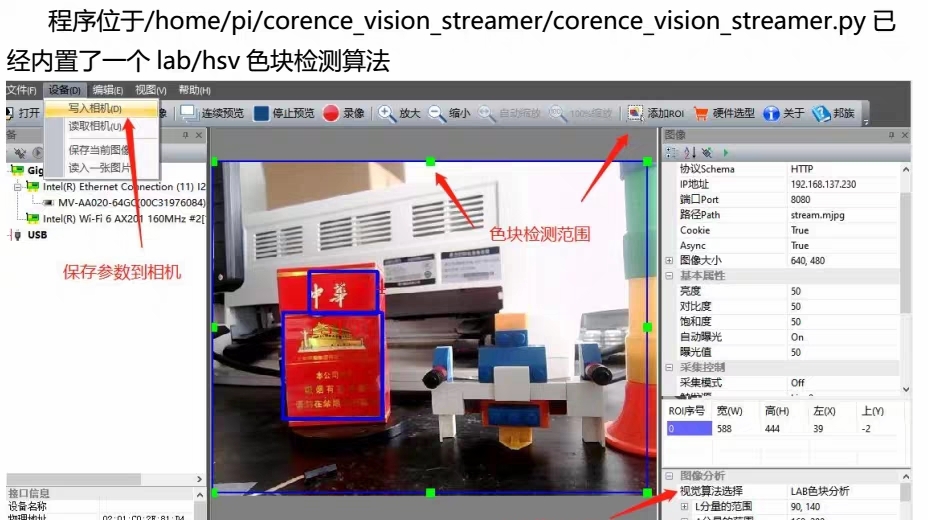Collapse the Intel Ethernet Connection tree node

click(17, 187)
